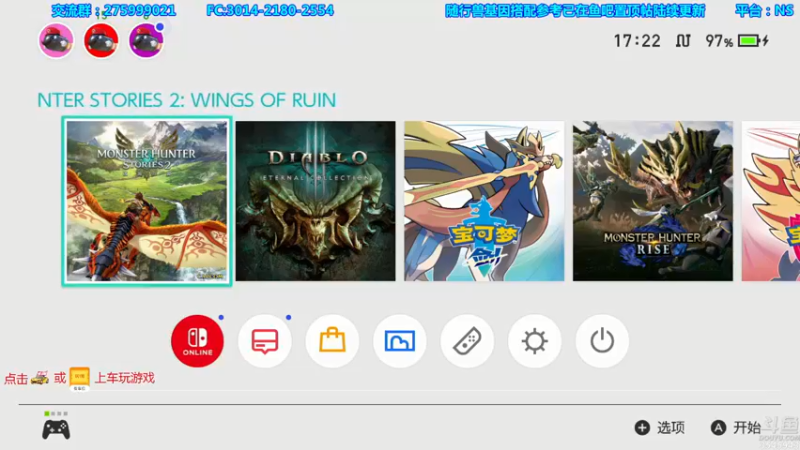
Task: Click the 平台：NS overlay text
Action: pos(764,10)
